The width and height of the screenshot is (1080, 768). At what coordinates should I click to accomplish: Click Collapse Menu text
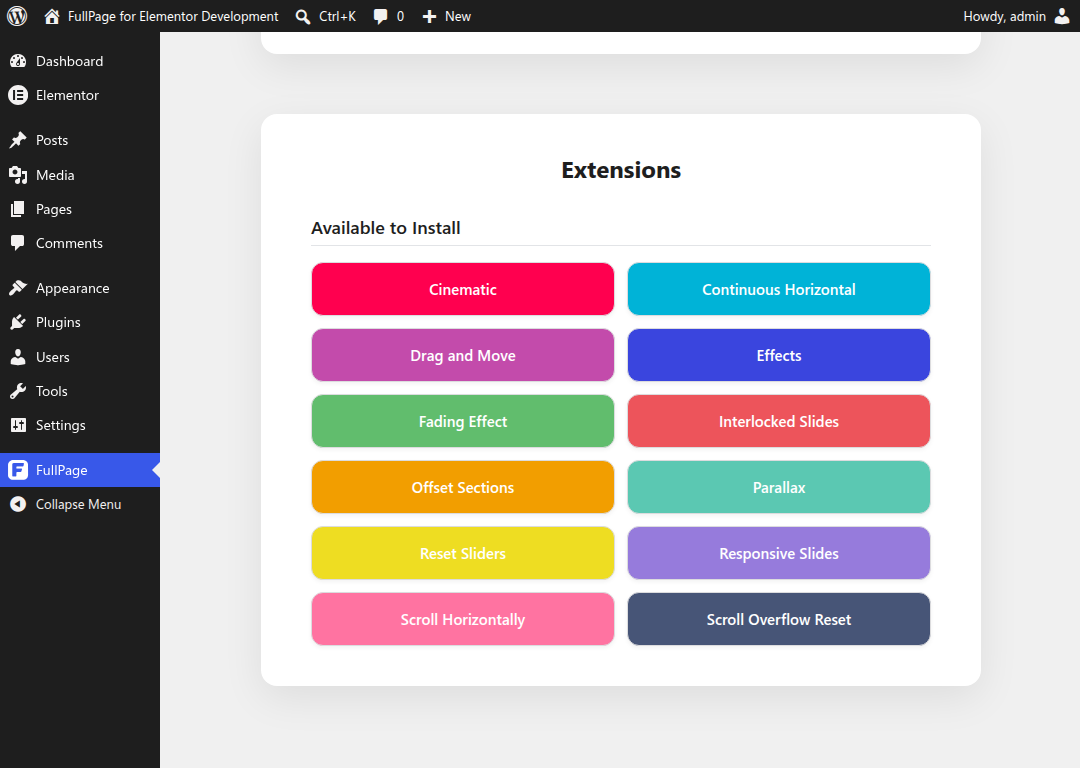coord(79,504)
